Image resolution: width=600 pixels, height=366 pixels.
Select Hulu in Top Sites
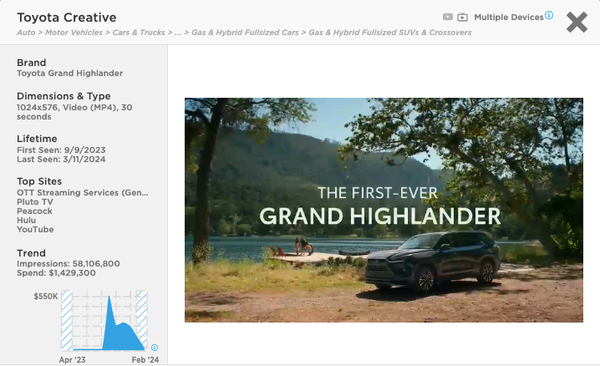26,220
